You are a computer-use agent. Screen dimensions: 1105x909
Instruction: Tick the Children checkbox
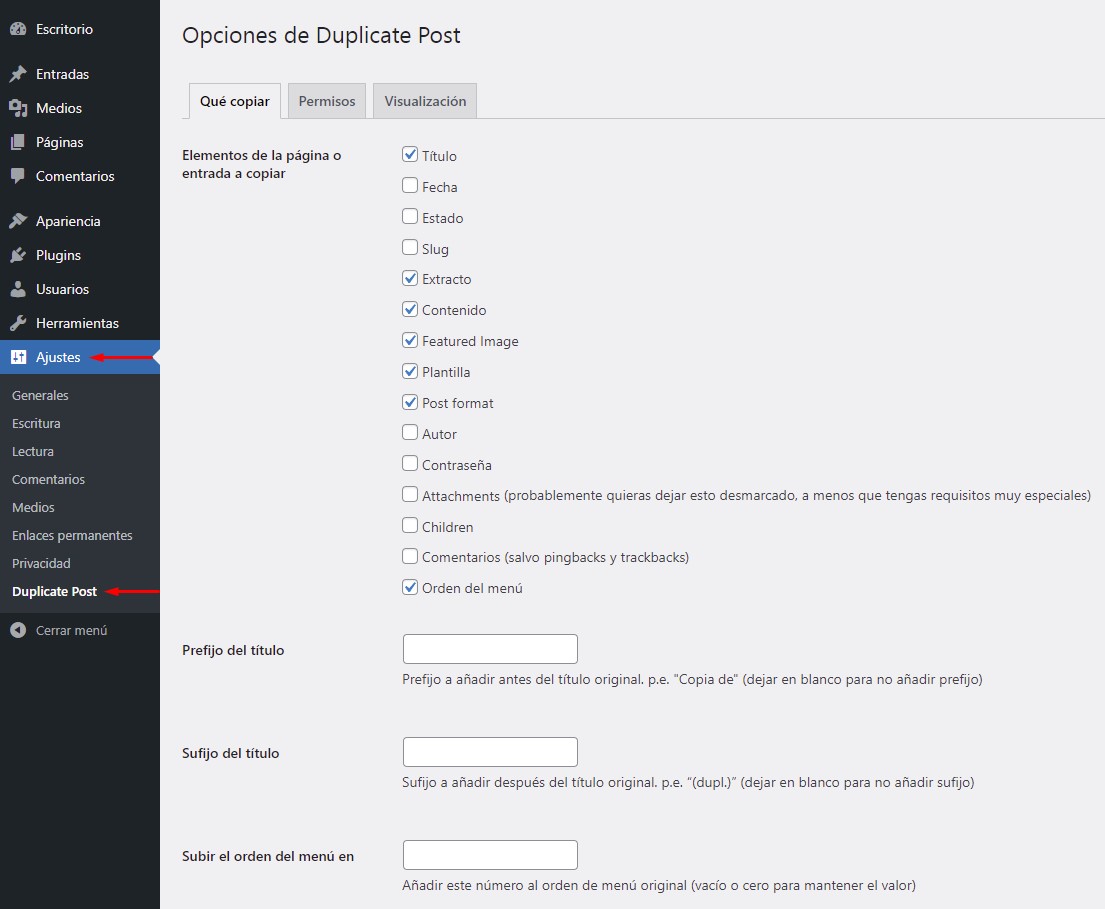tap(410, 526)
